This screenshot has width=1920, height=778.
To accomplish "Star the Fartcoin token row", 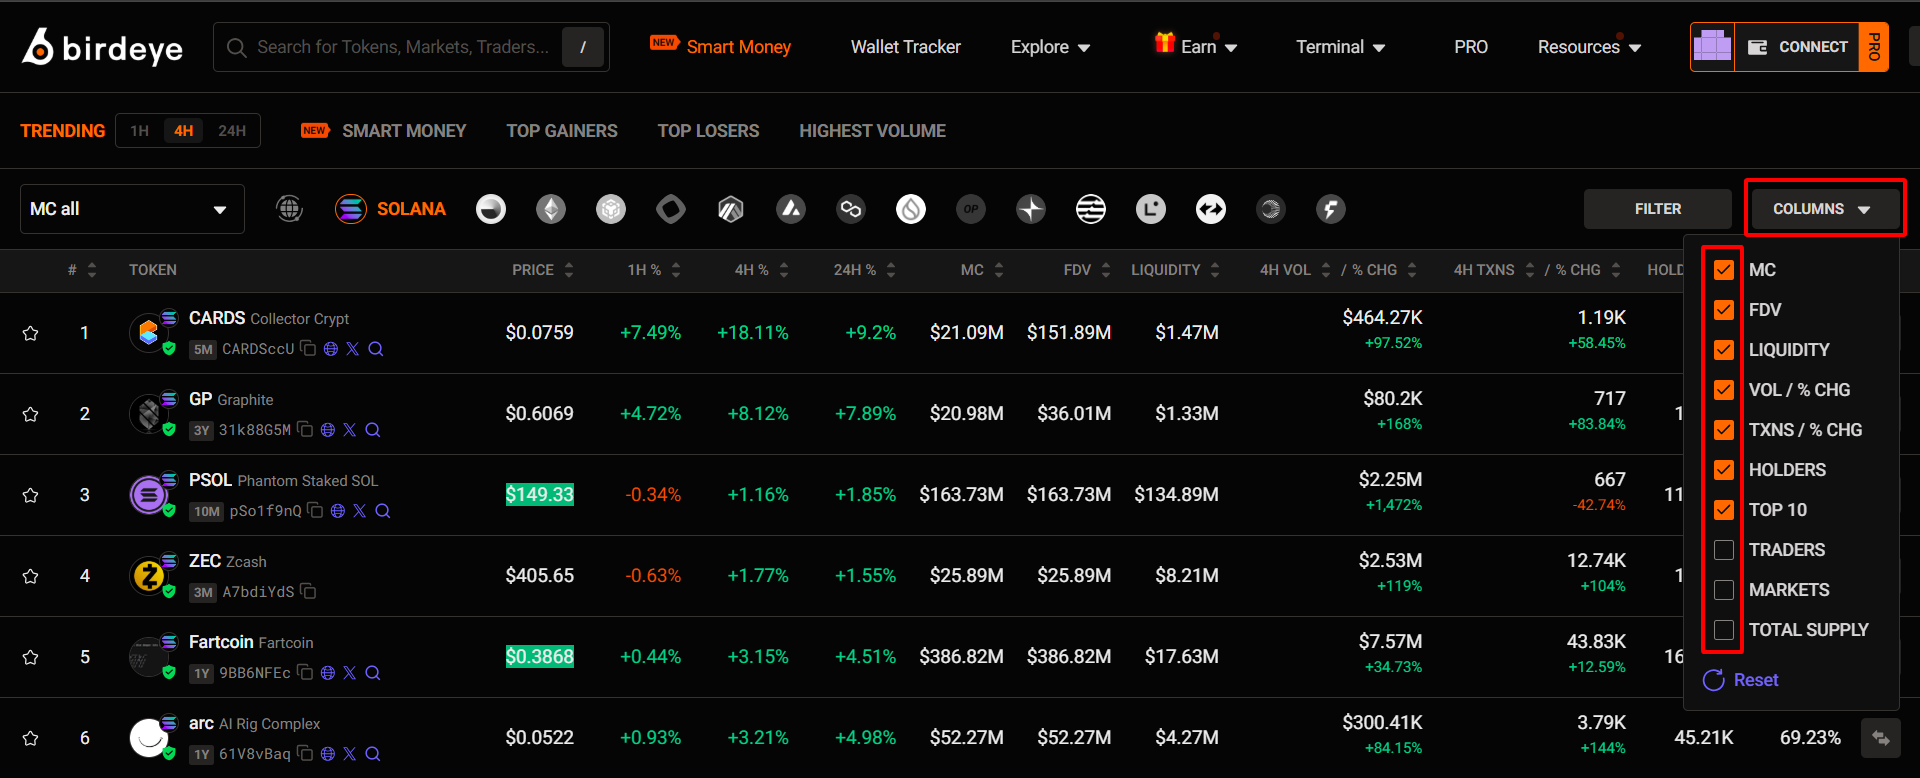I will [31, 657].
